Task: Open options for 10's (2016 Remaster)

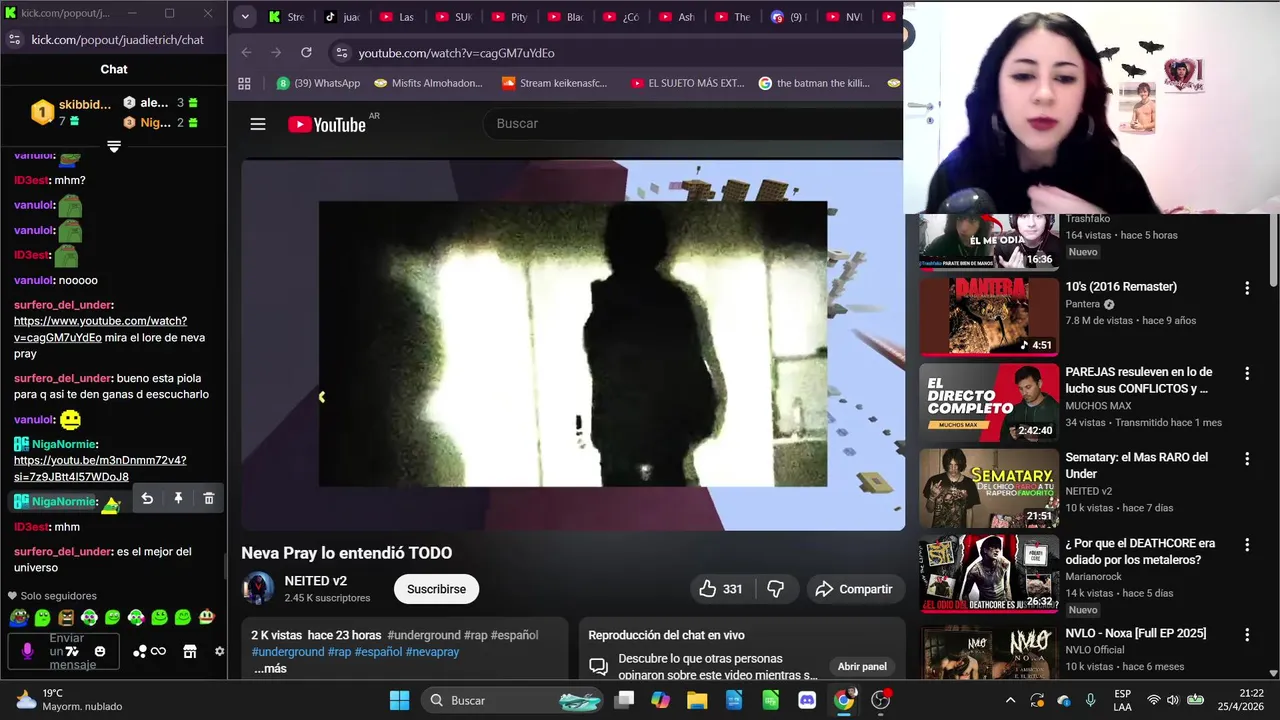Action: point(1247,288)
